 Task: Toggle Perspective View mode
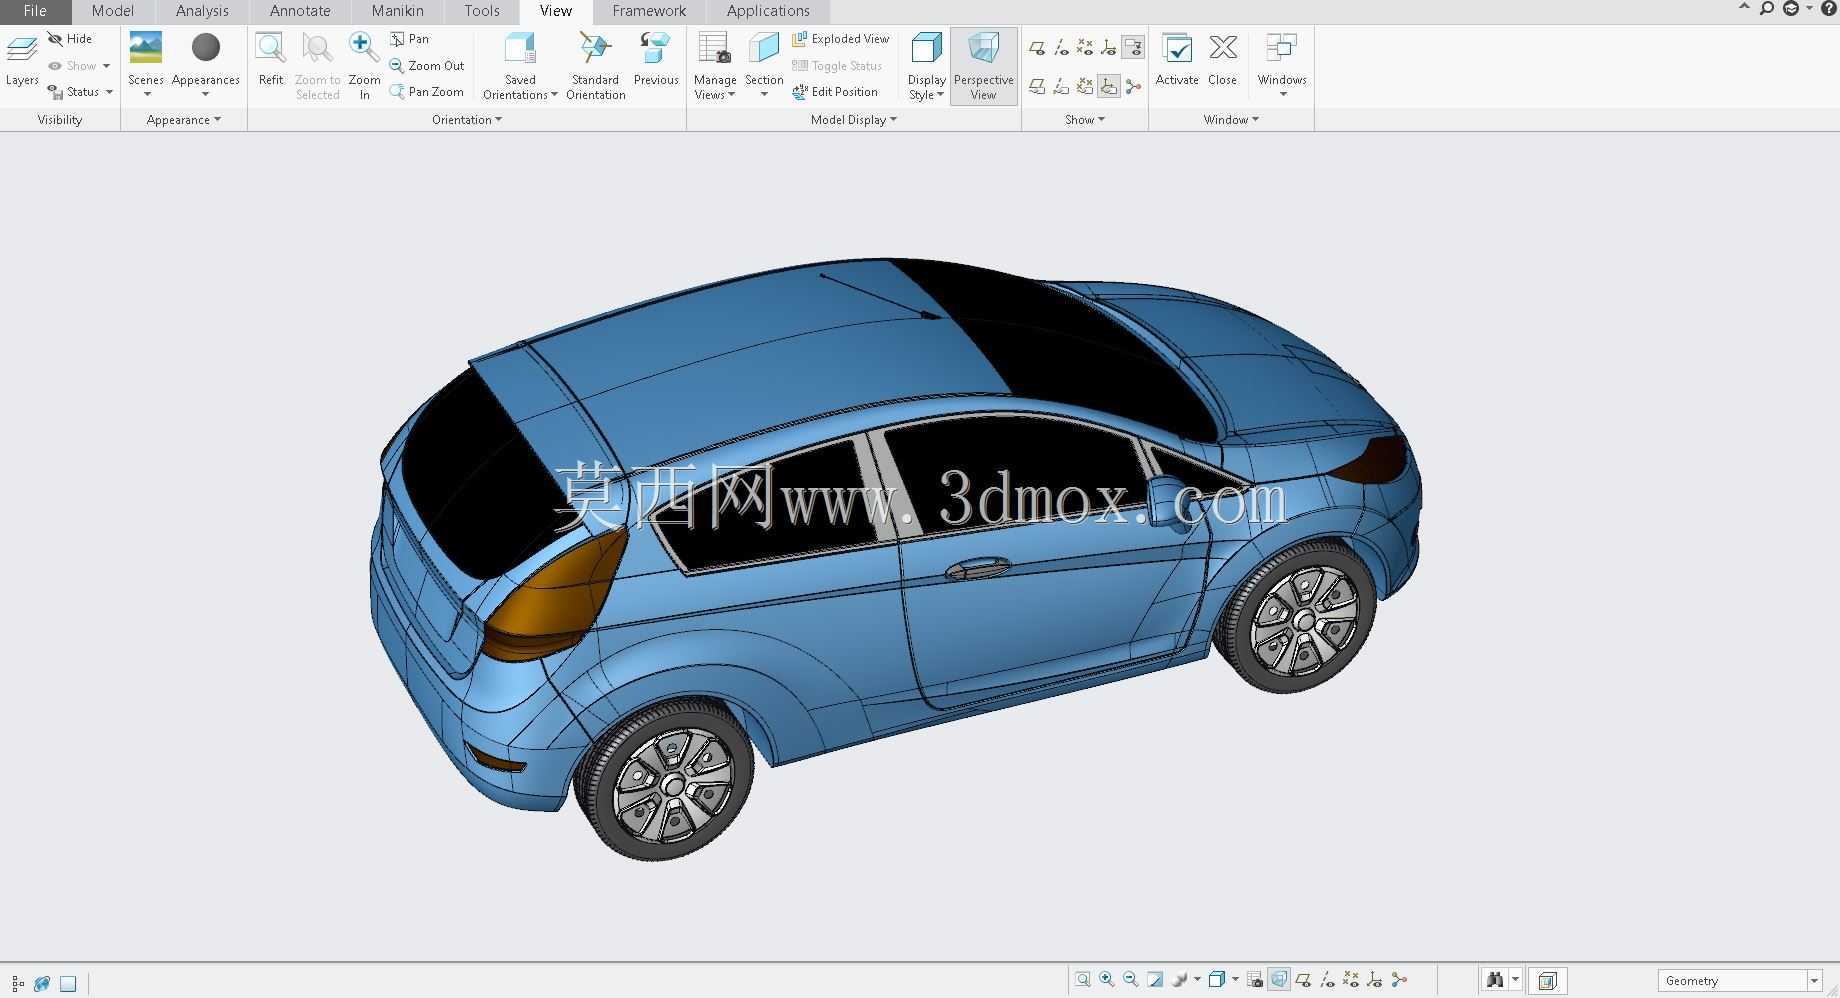pyautogui.click(x=983, y=66)
